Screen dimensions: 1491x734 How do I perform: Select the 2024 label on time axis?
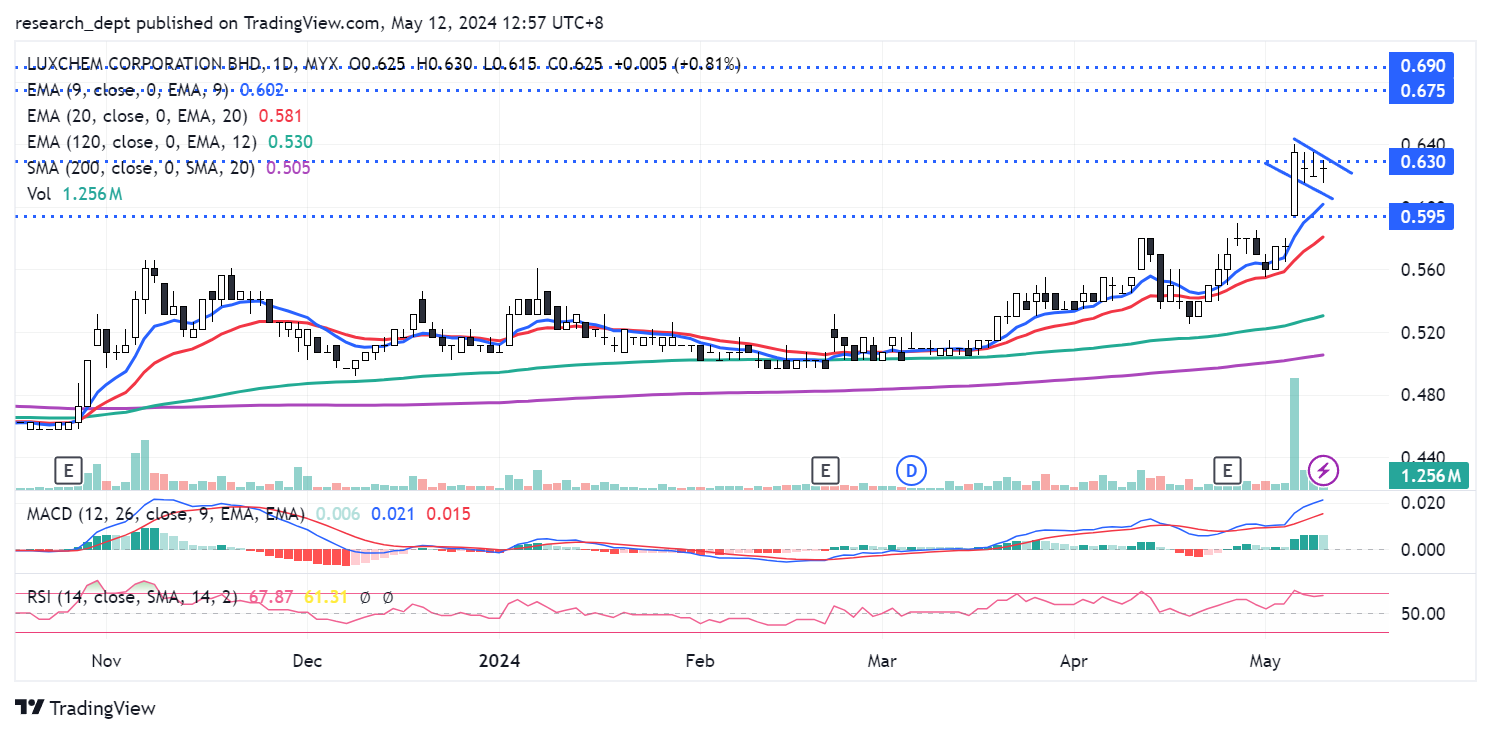pyautogui.click(x=500, y=661)
